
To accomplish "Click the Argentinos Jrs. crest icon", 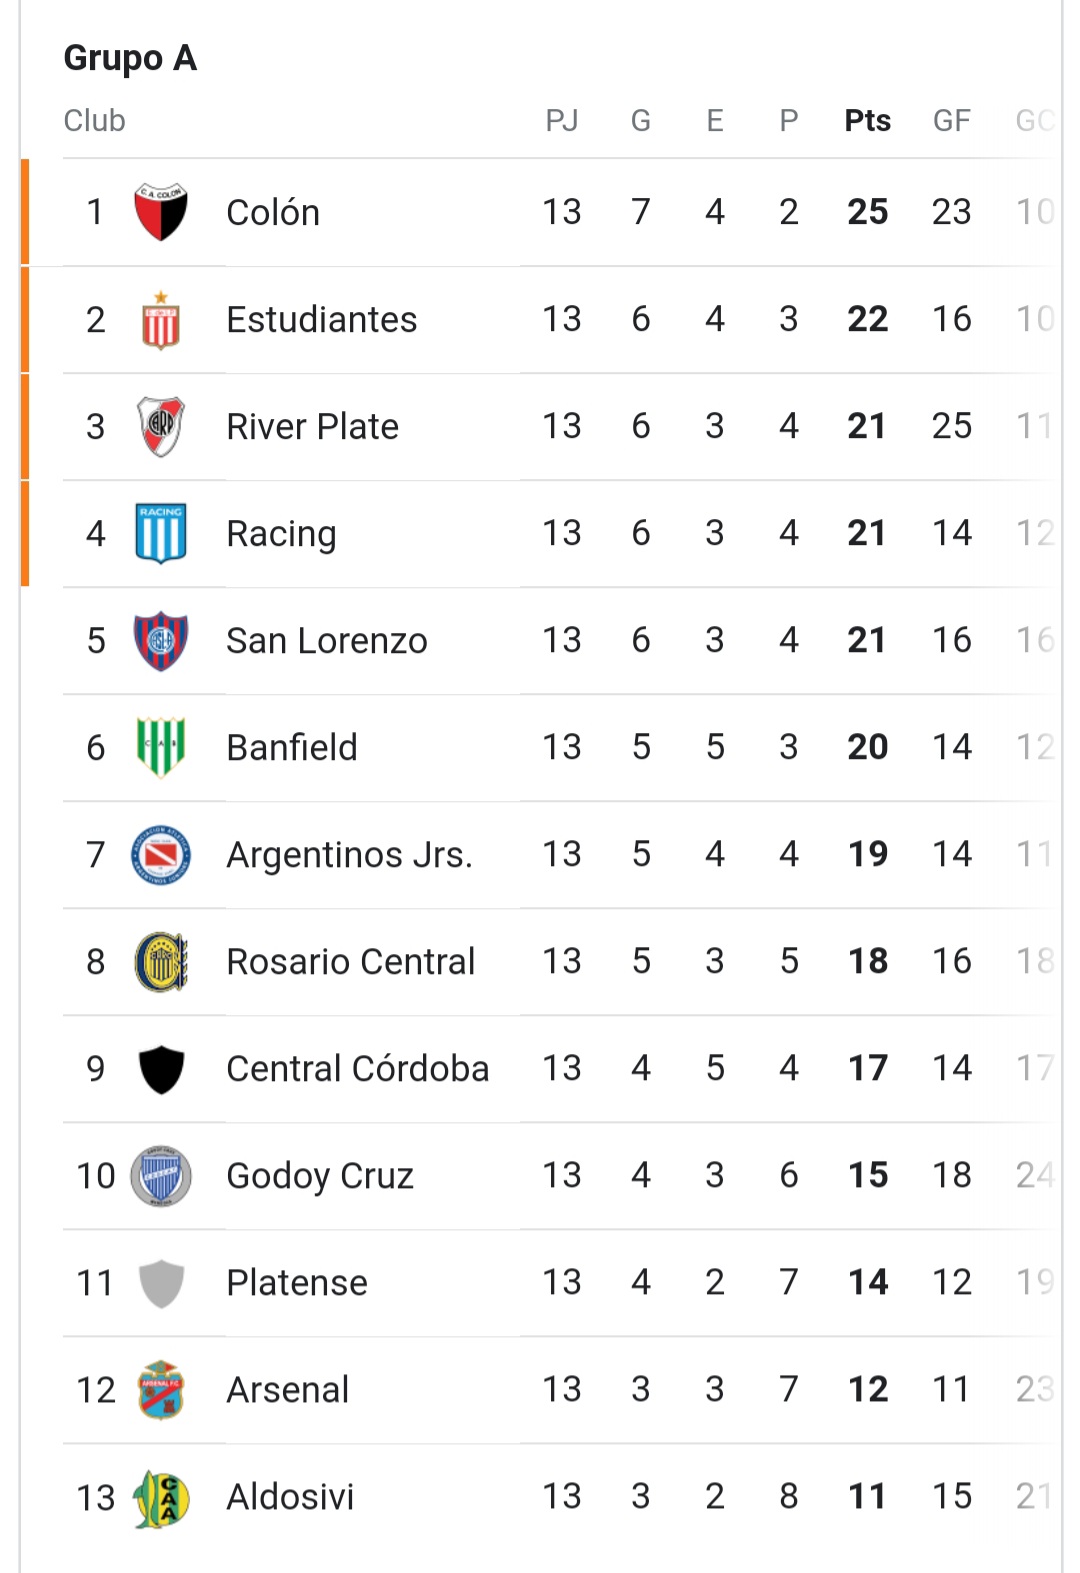I will (x=161, y=855).
